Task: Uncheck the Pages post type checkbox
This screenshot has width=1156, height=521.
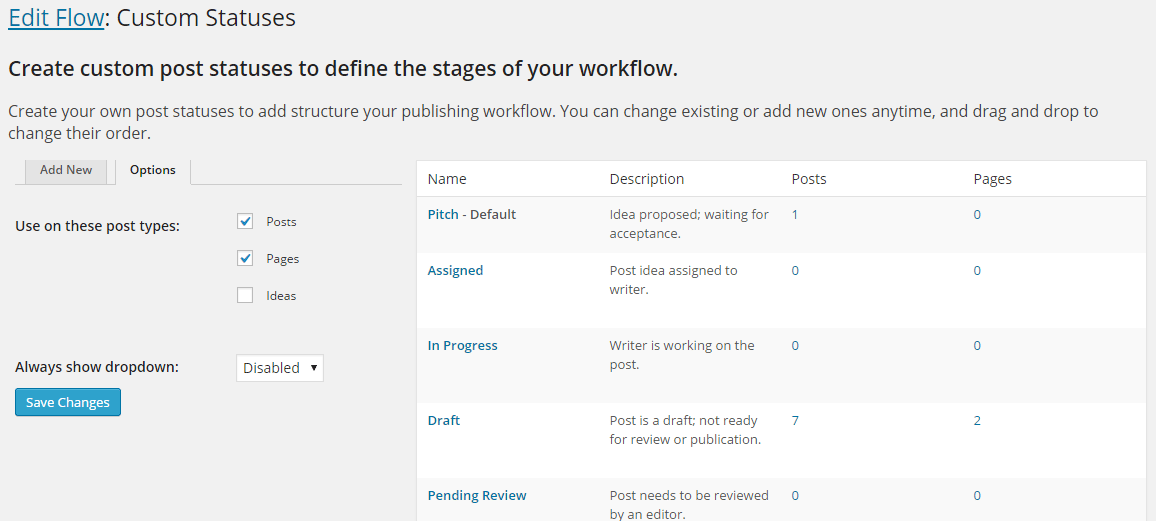Action: pos(245,259)
